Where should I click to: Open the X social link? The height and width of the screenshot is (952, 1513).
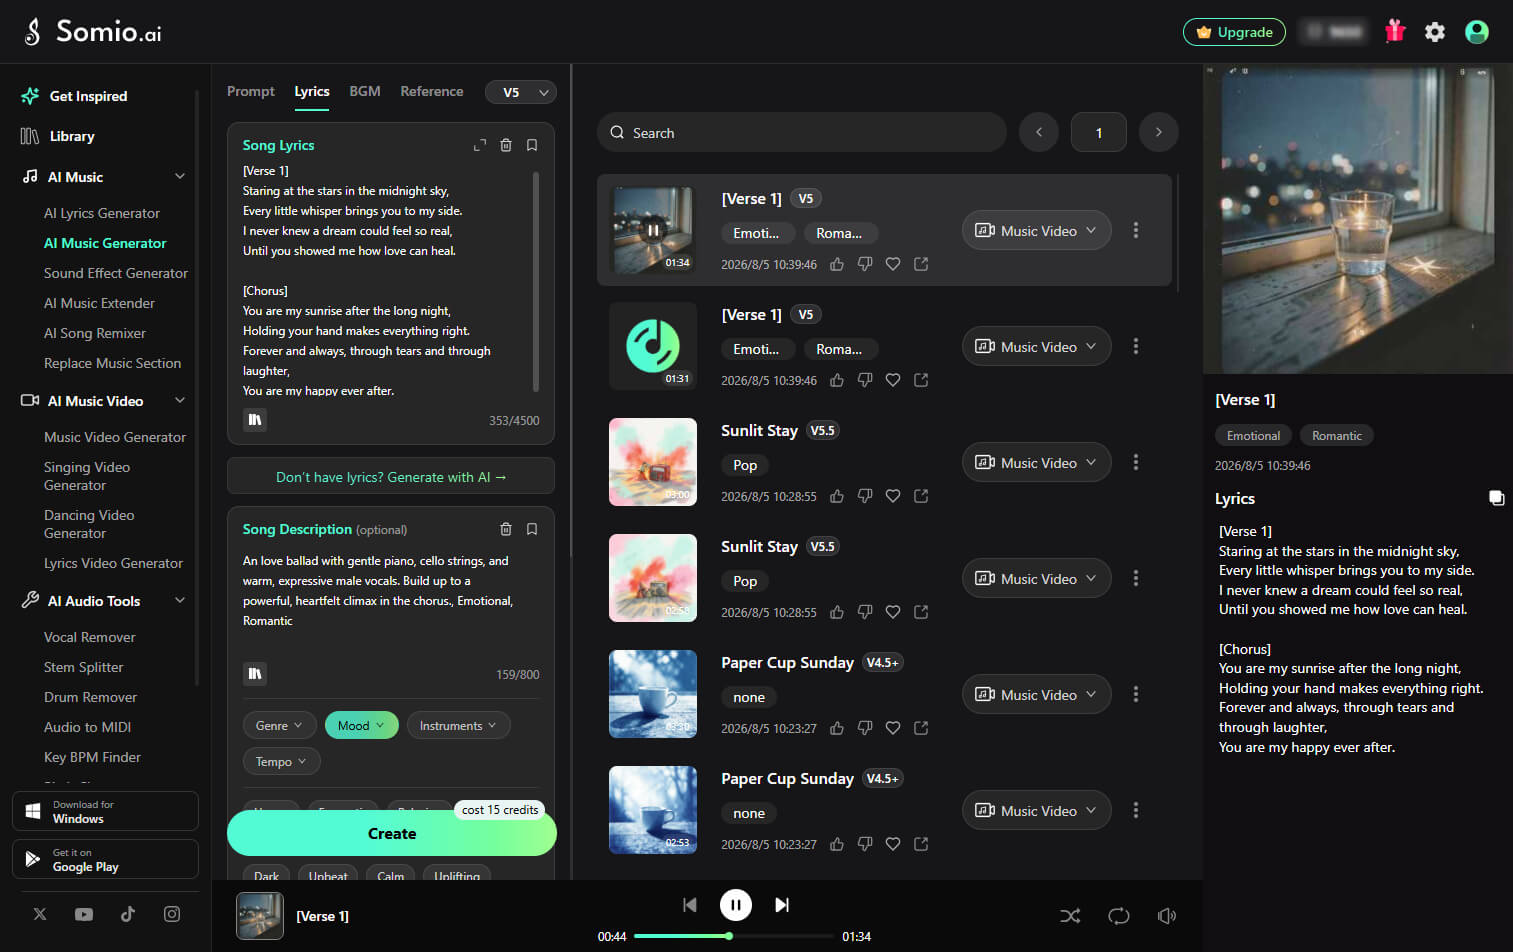tap(40, 914)
